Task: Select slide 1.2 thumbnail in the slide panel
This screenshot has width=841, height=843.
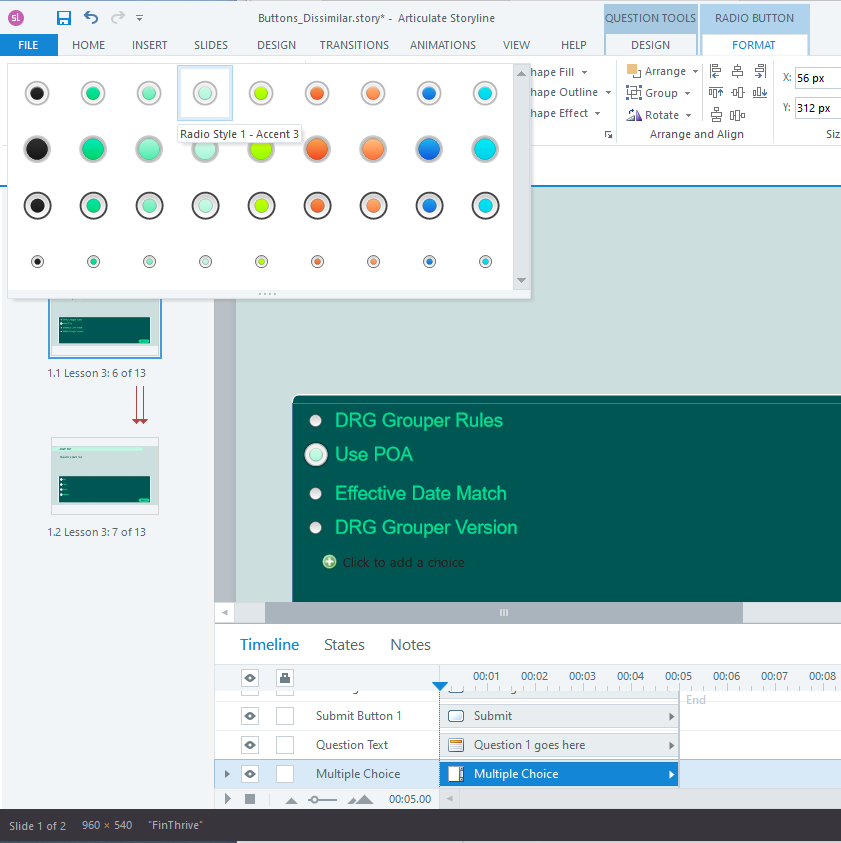Action: 105,476
